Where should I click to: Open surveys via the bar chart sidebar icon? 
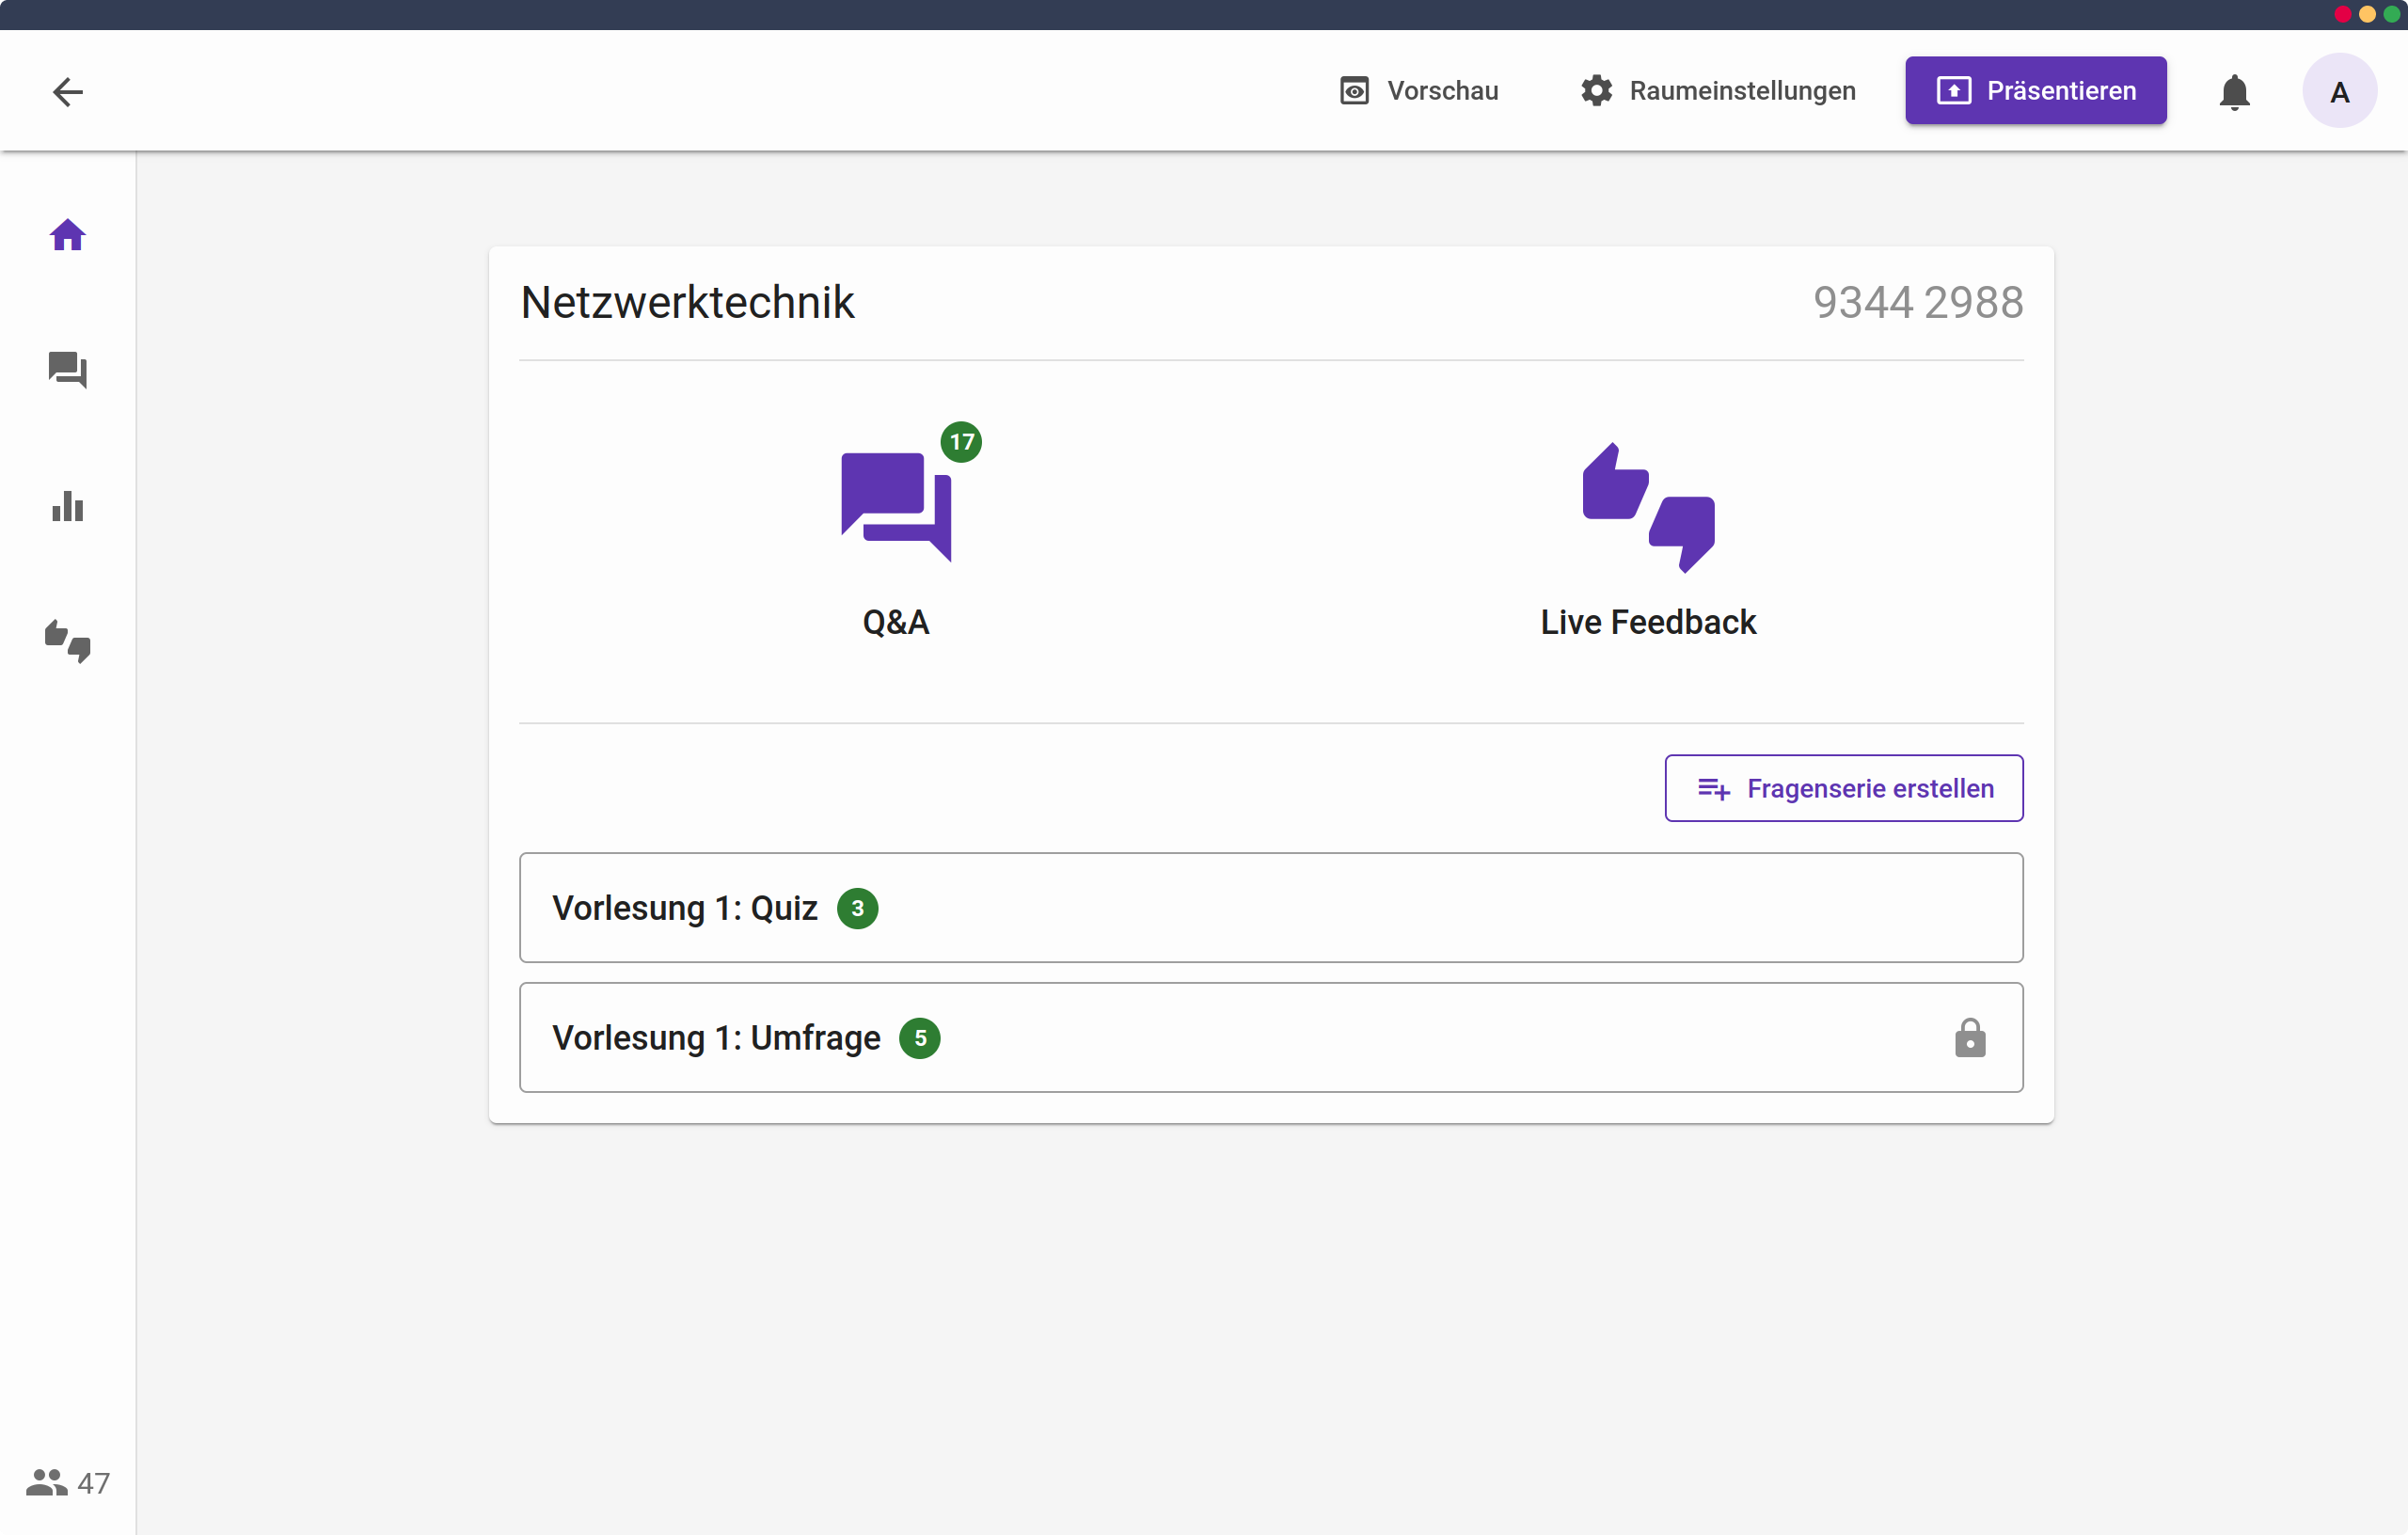pyautogui.click(x=67, y=507)
